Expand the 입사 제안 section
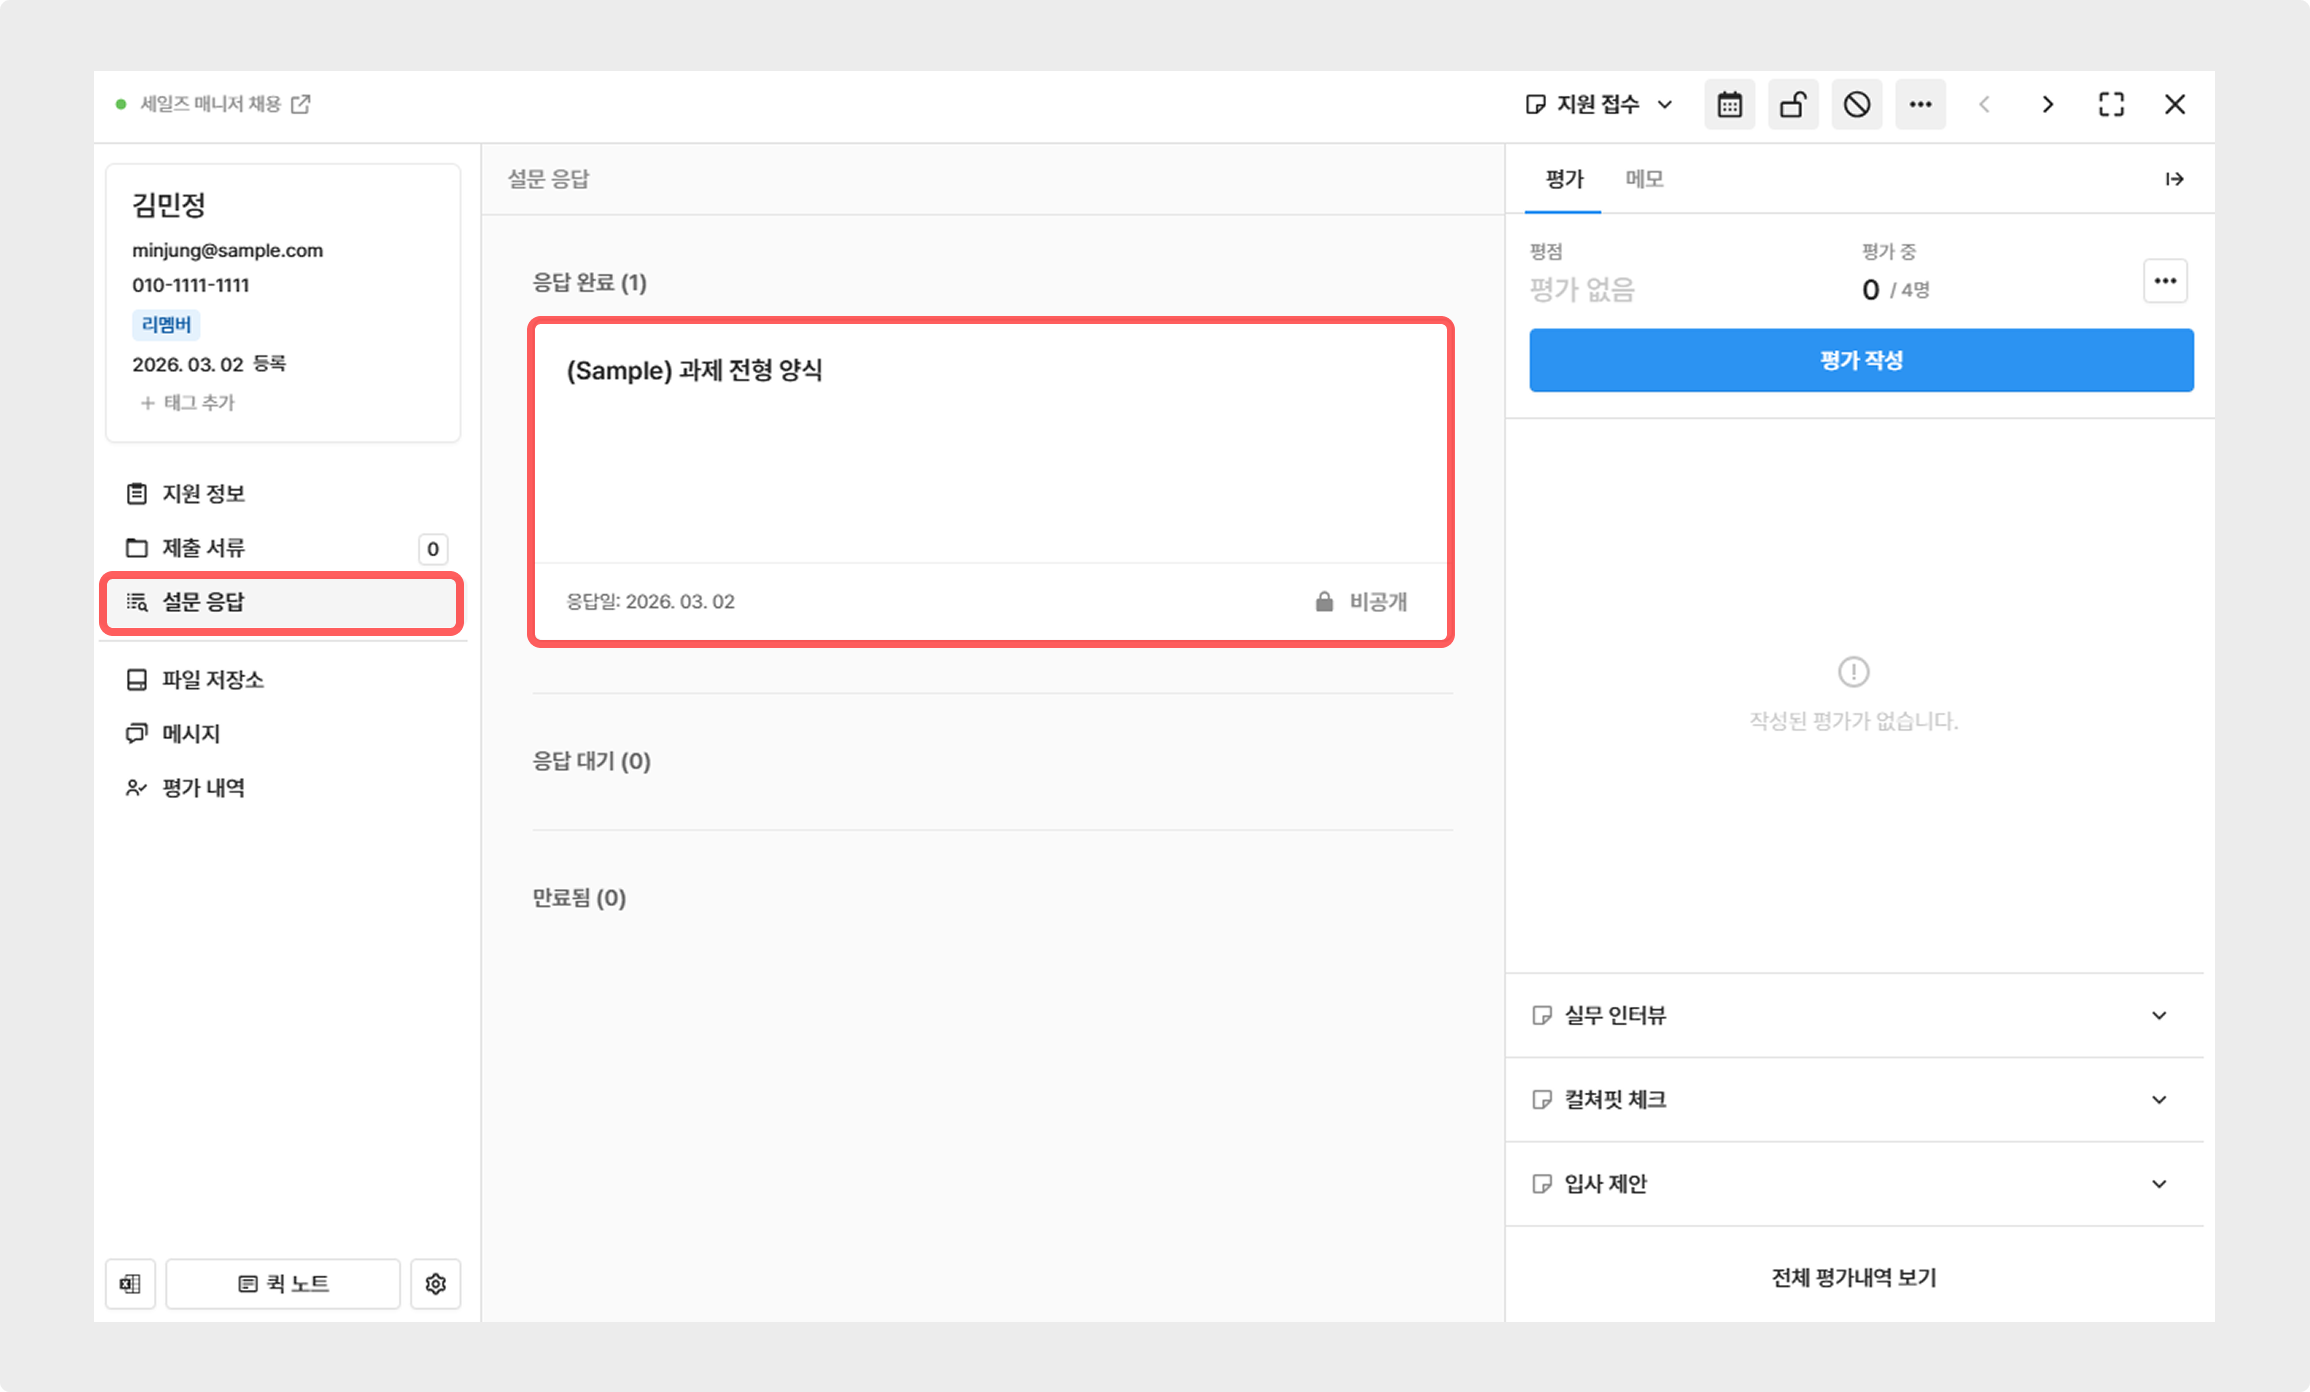This screenshot has width=2310, height=1392. point(1854,1183)
